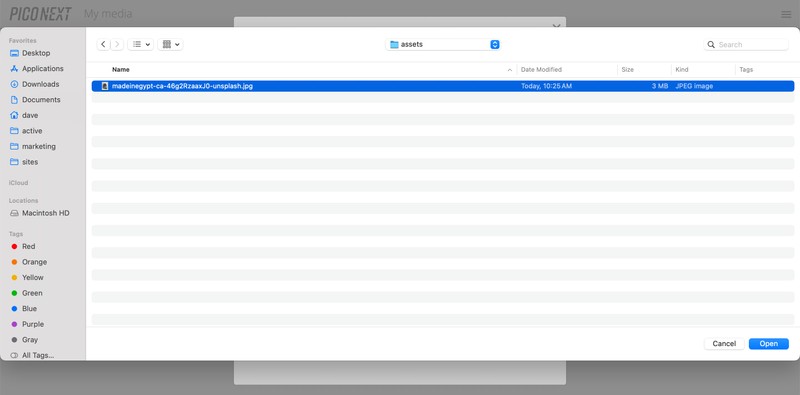Sort by Date Modified column header
The image size is (800, 395).
tap(541, 69)
